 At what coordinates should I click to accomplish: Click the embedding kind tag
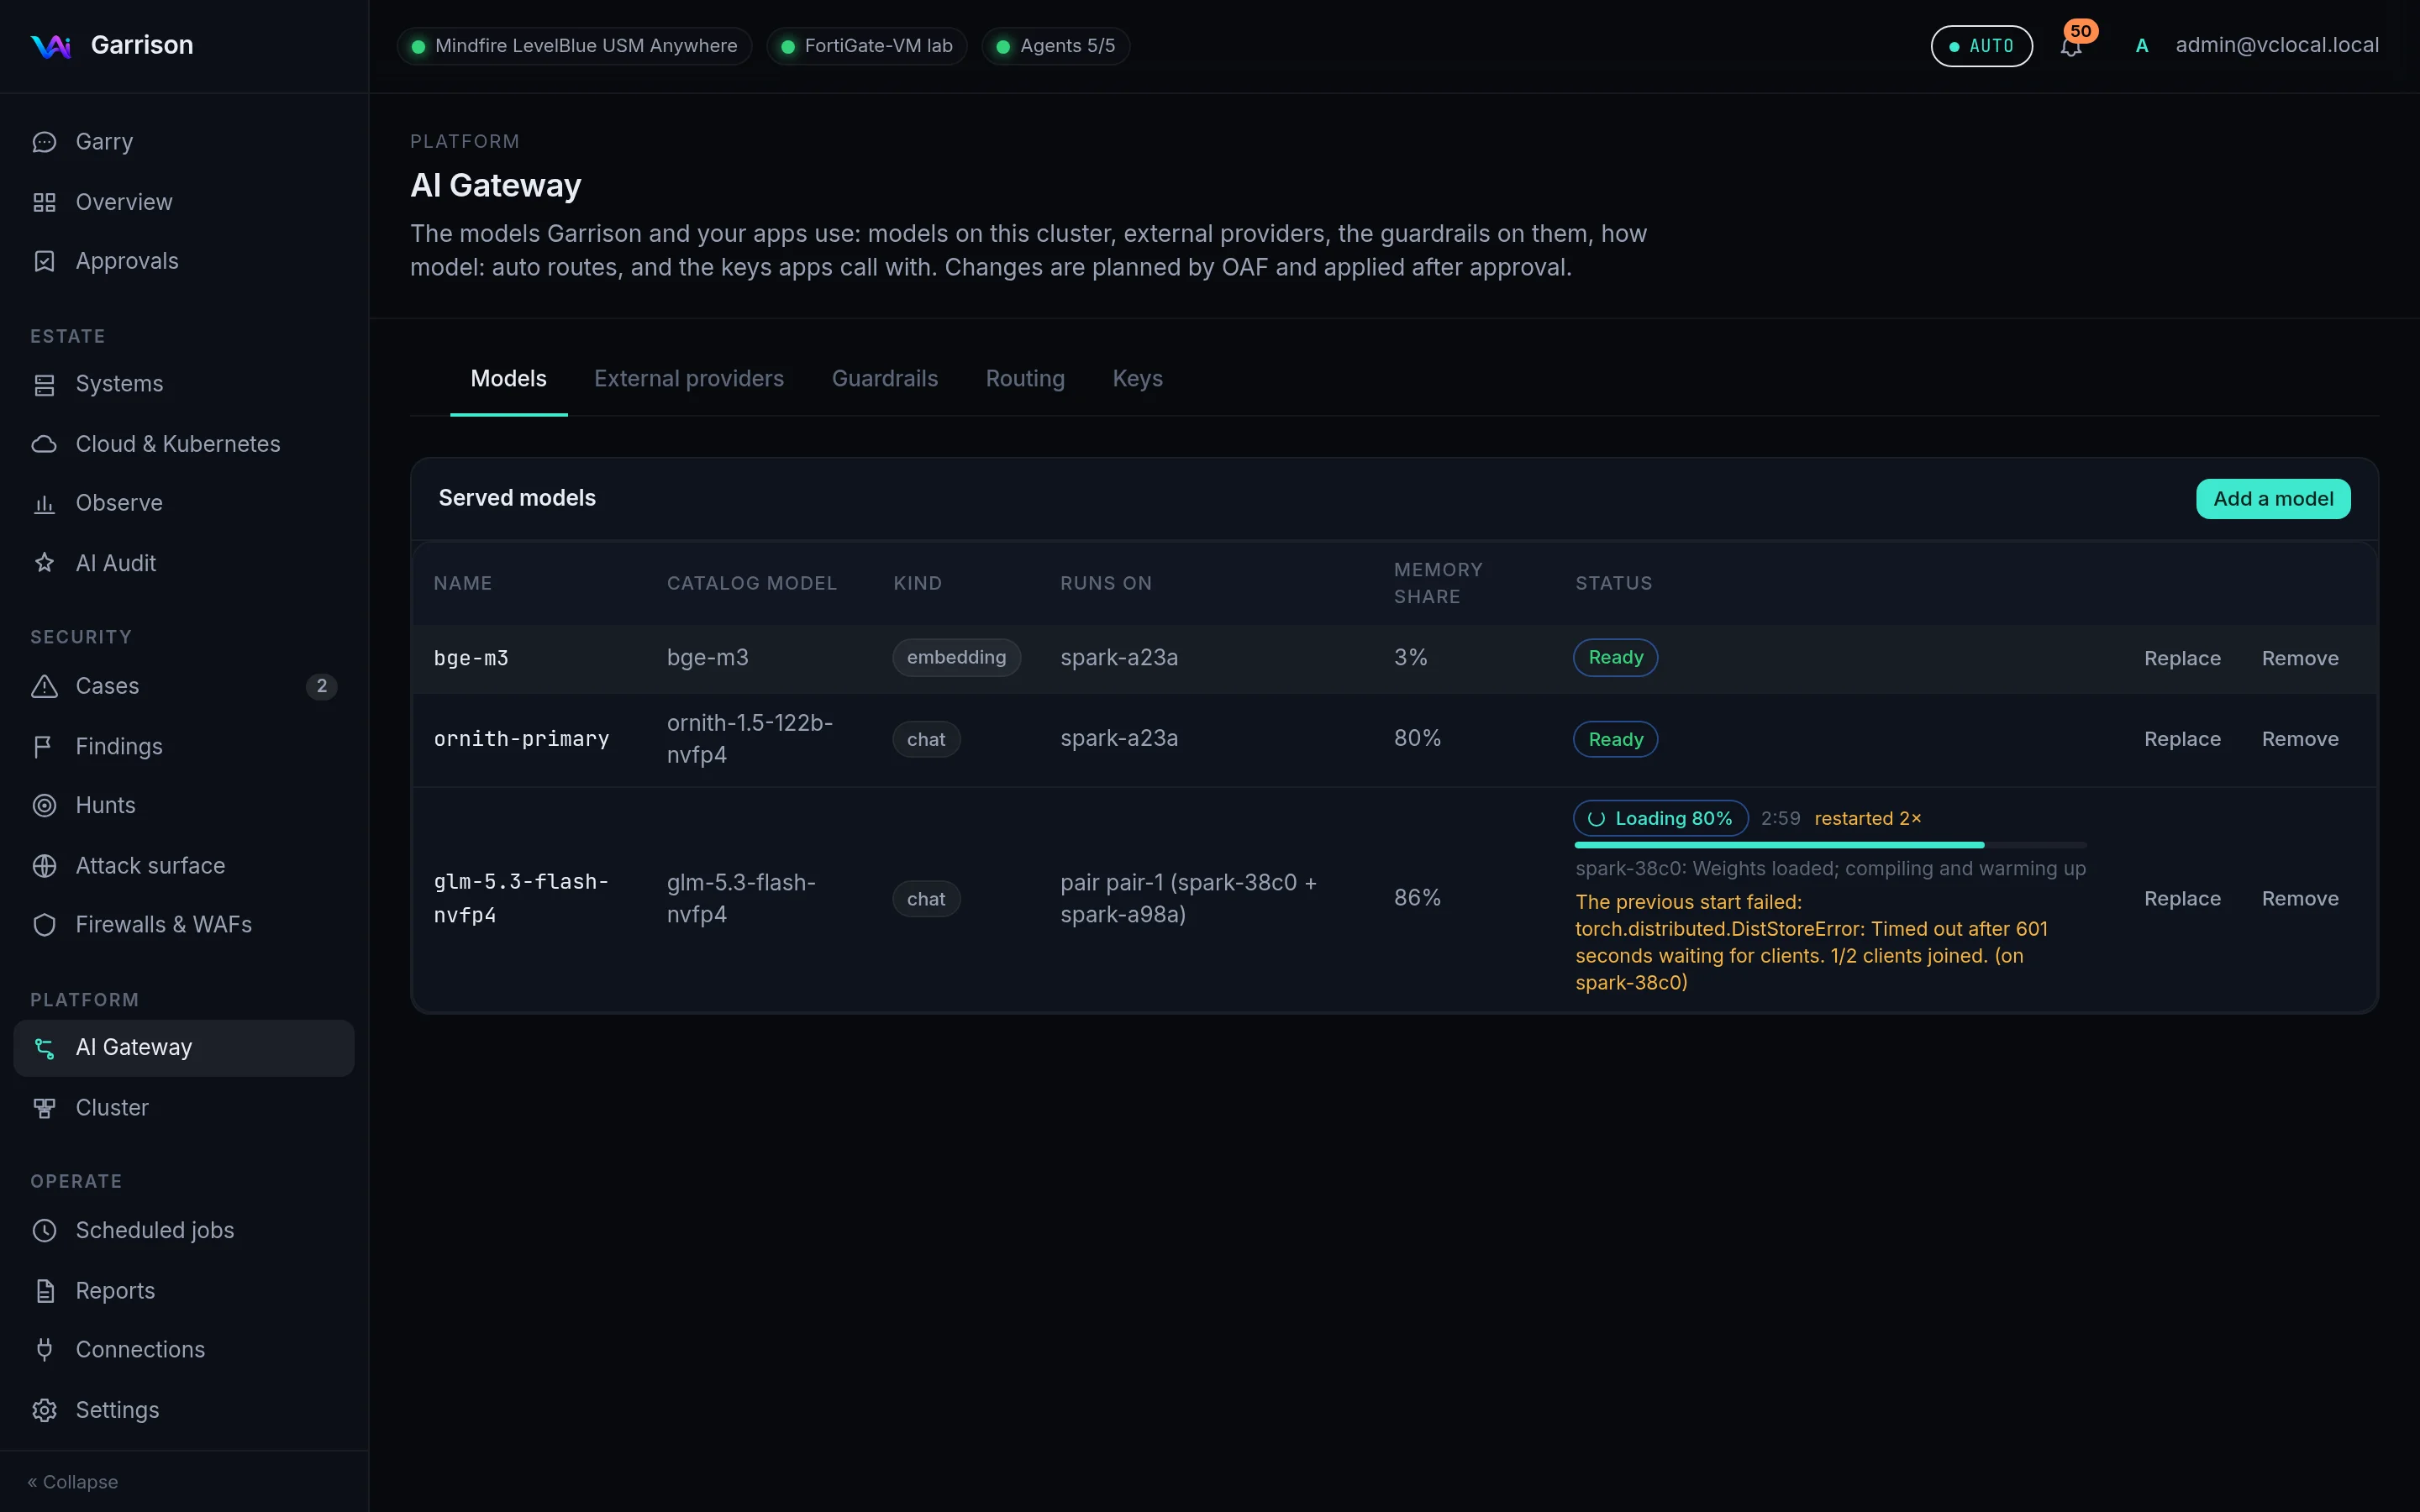pyautogui.click(x=956, y=657)
